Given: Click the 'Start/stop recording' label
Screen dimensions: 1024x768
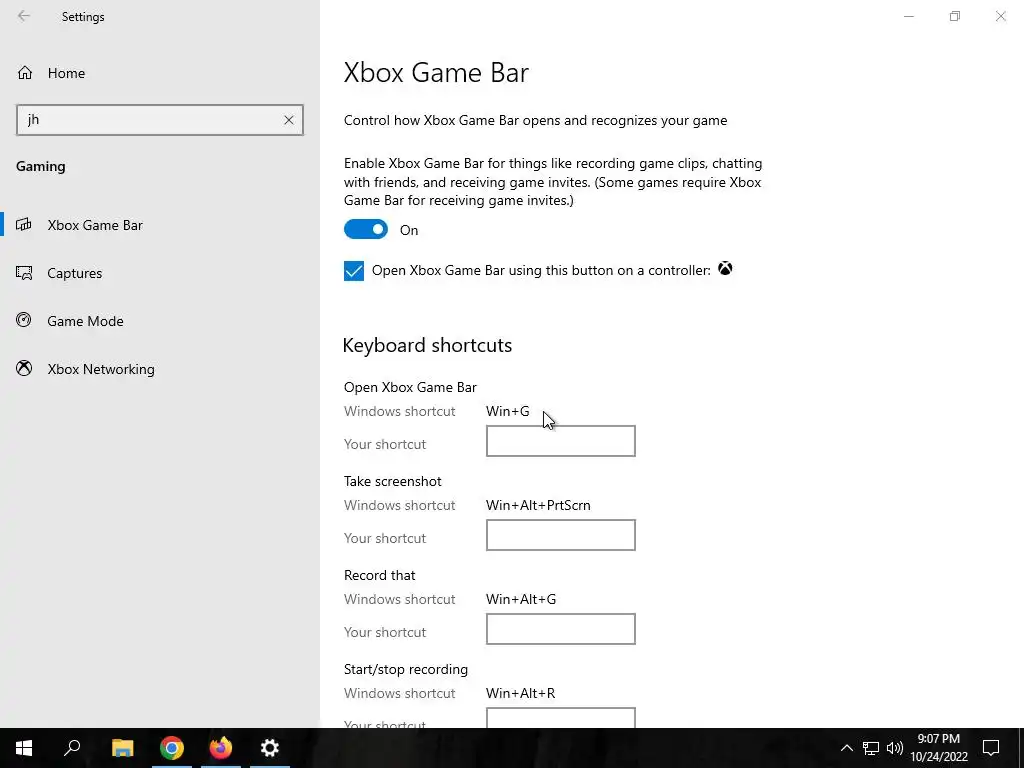Looking at the screenshot, I should [x=406, y=669].
